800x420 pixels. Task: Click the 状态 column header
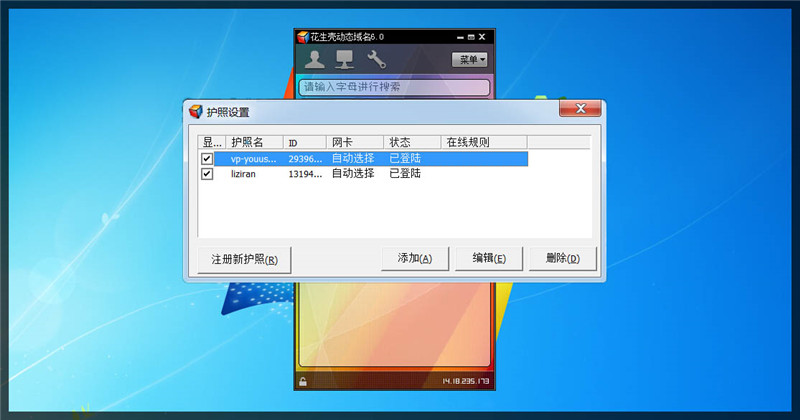point(412,142)
